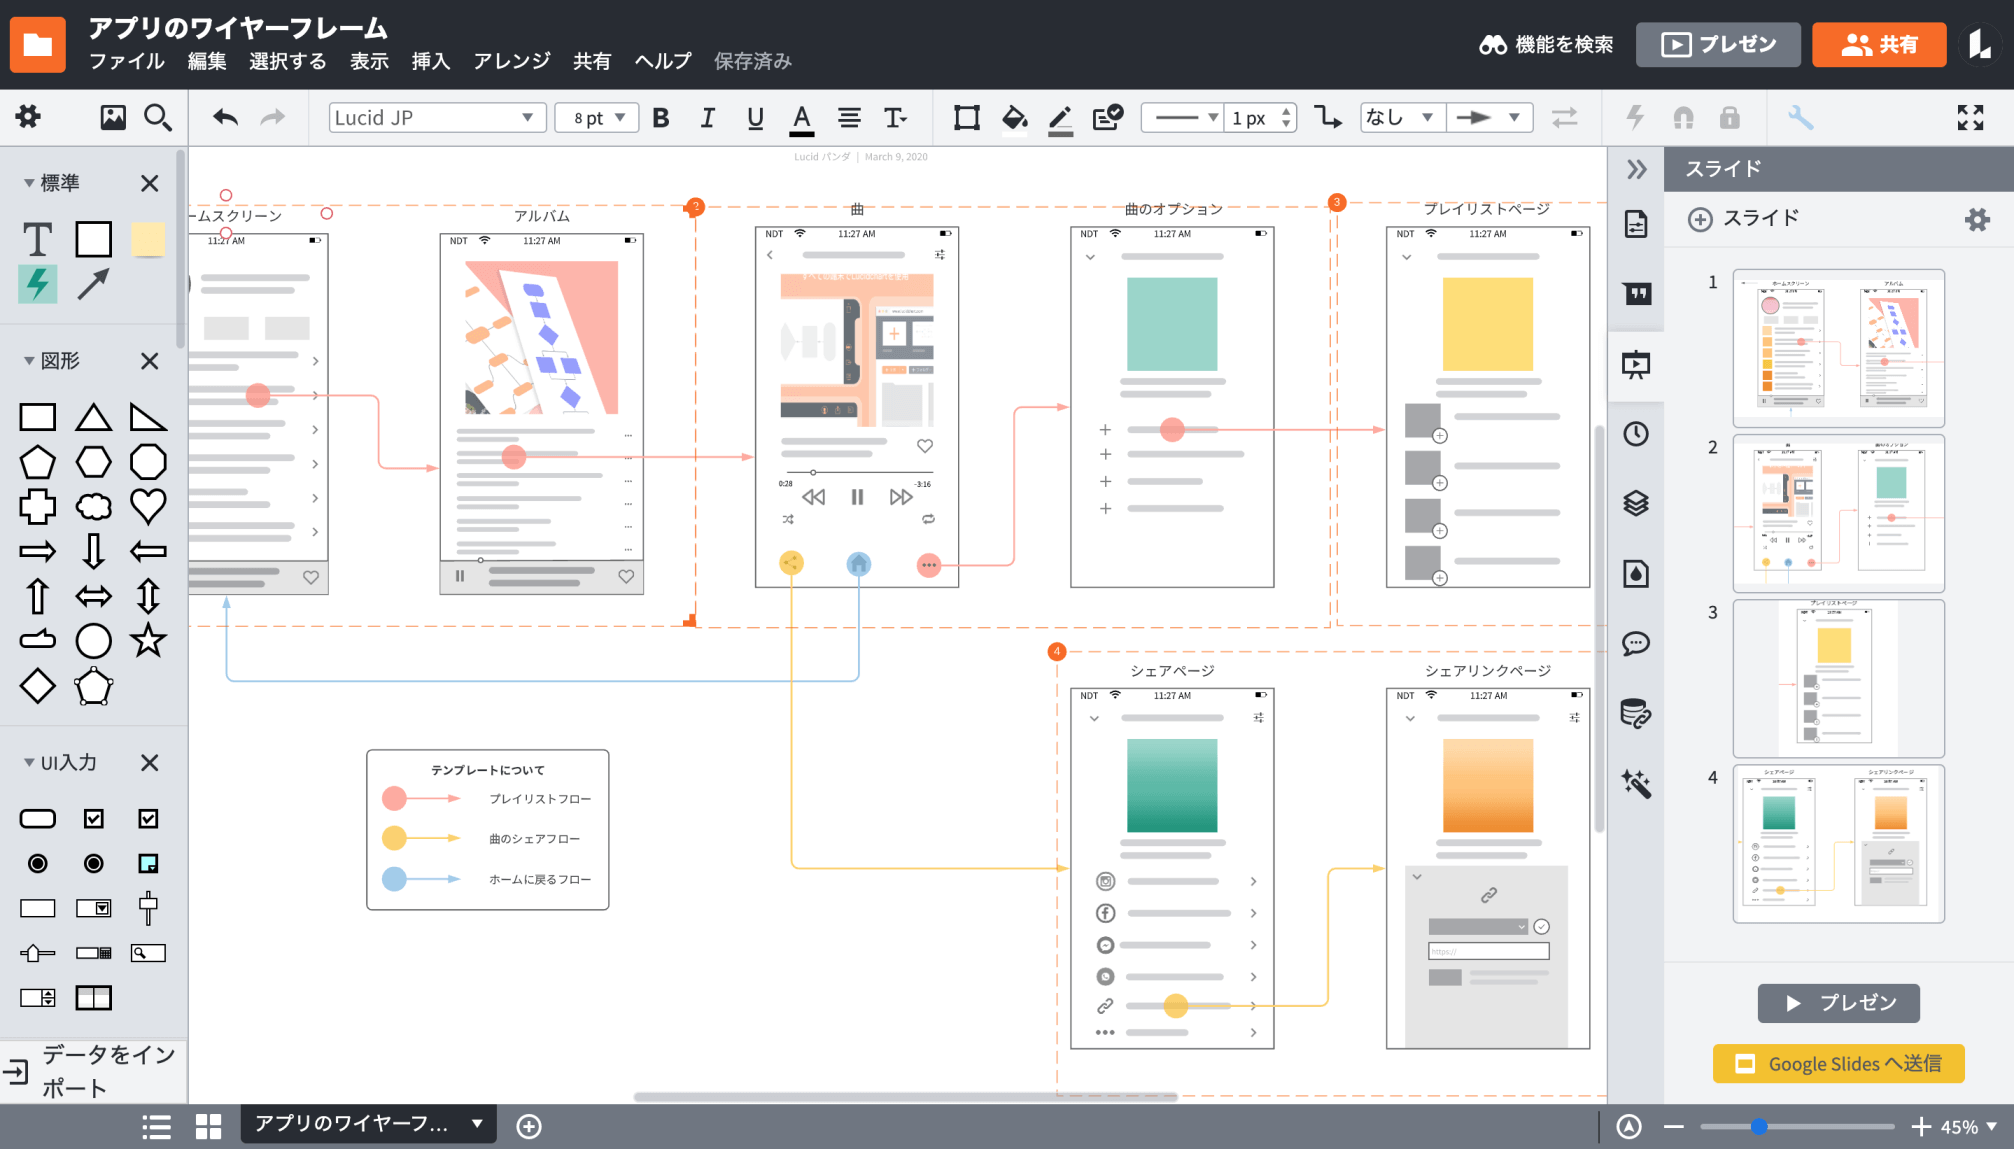Click the zoom slider handle
Viewport: 2014px width, 1149px height.
pyautogui.click(x=1759, y=1127)
